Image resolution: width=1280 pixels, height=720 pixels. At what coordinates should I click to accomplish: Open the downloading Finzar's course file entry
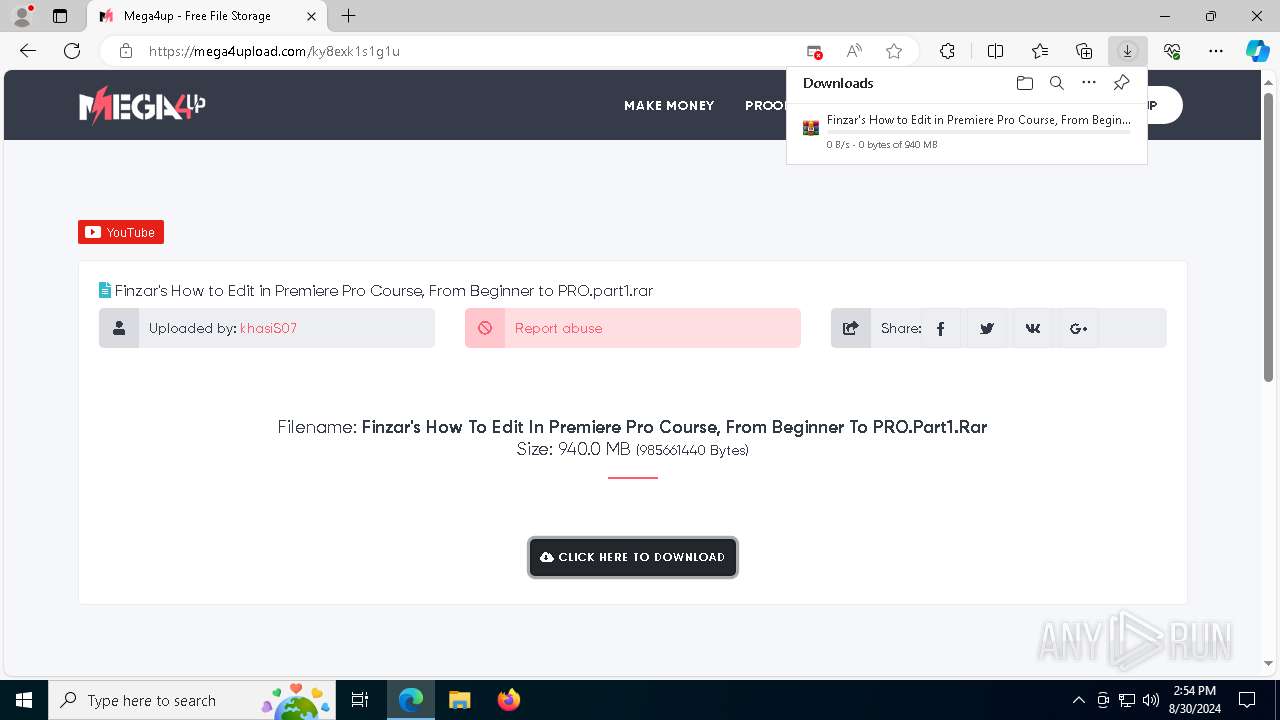click(x=967, y=131)
